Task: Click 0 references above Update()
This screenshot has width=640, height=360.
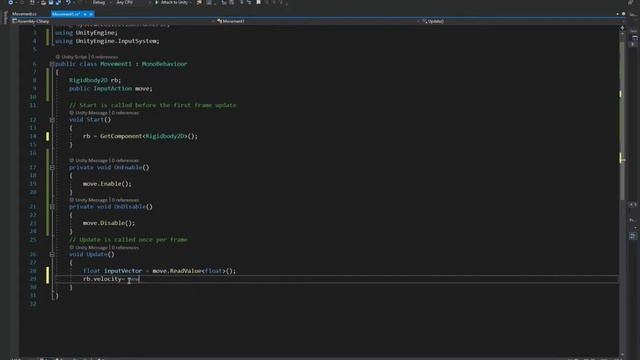Action: tap(125, 248)
